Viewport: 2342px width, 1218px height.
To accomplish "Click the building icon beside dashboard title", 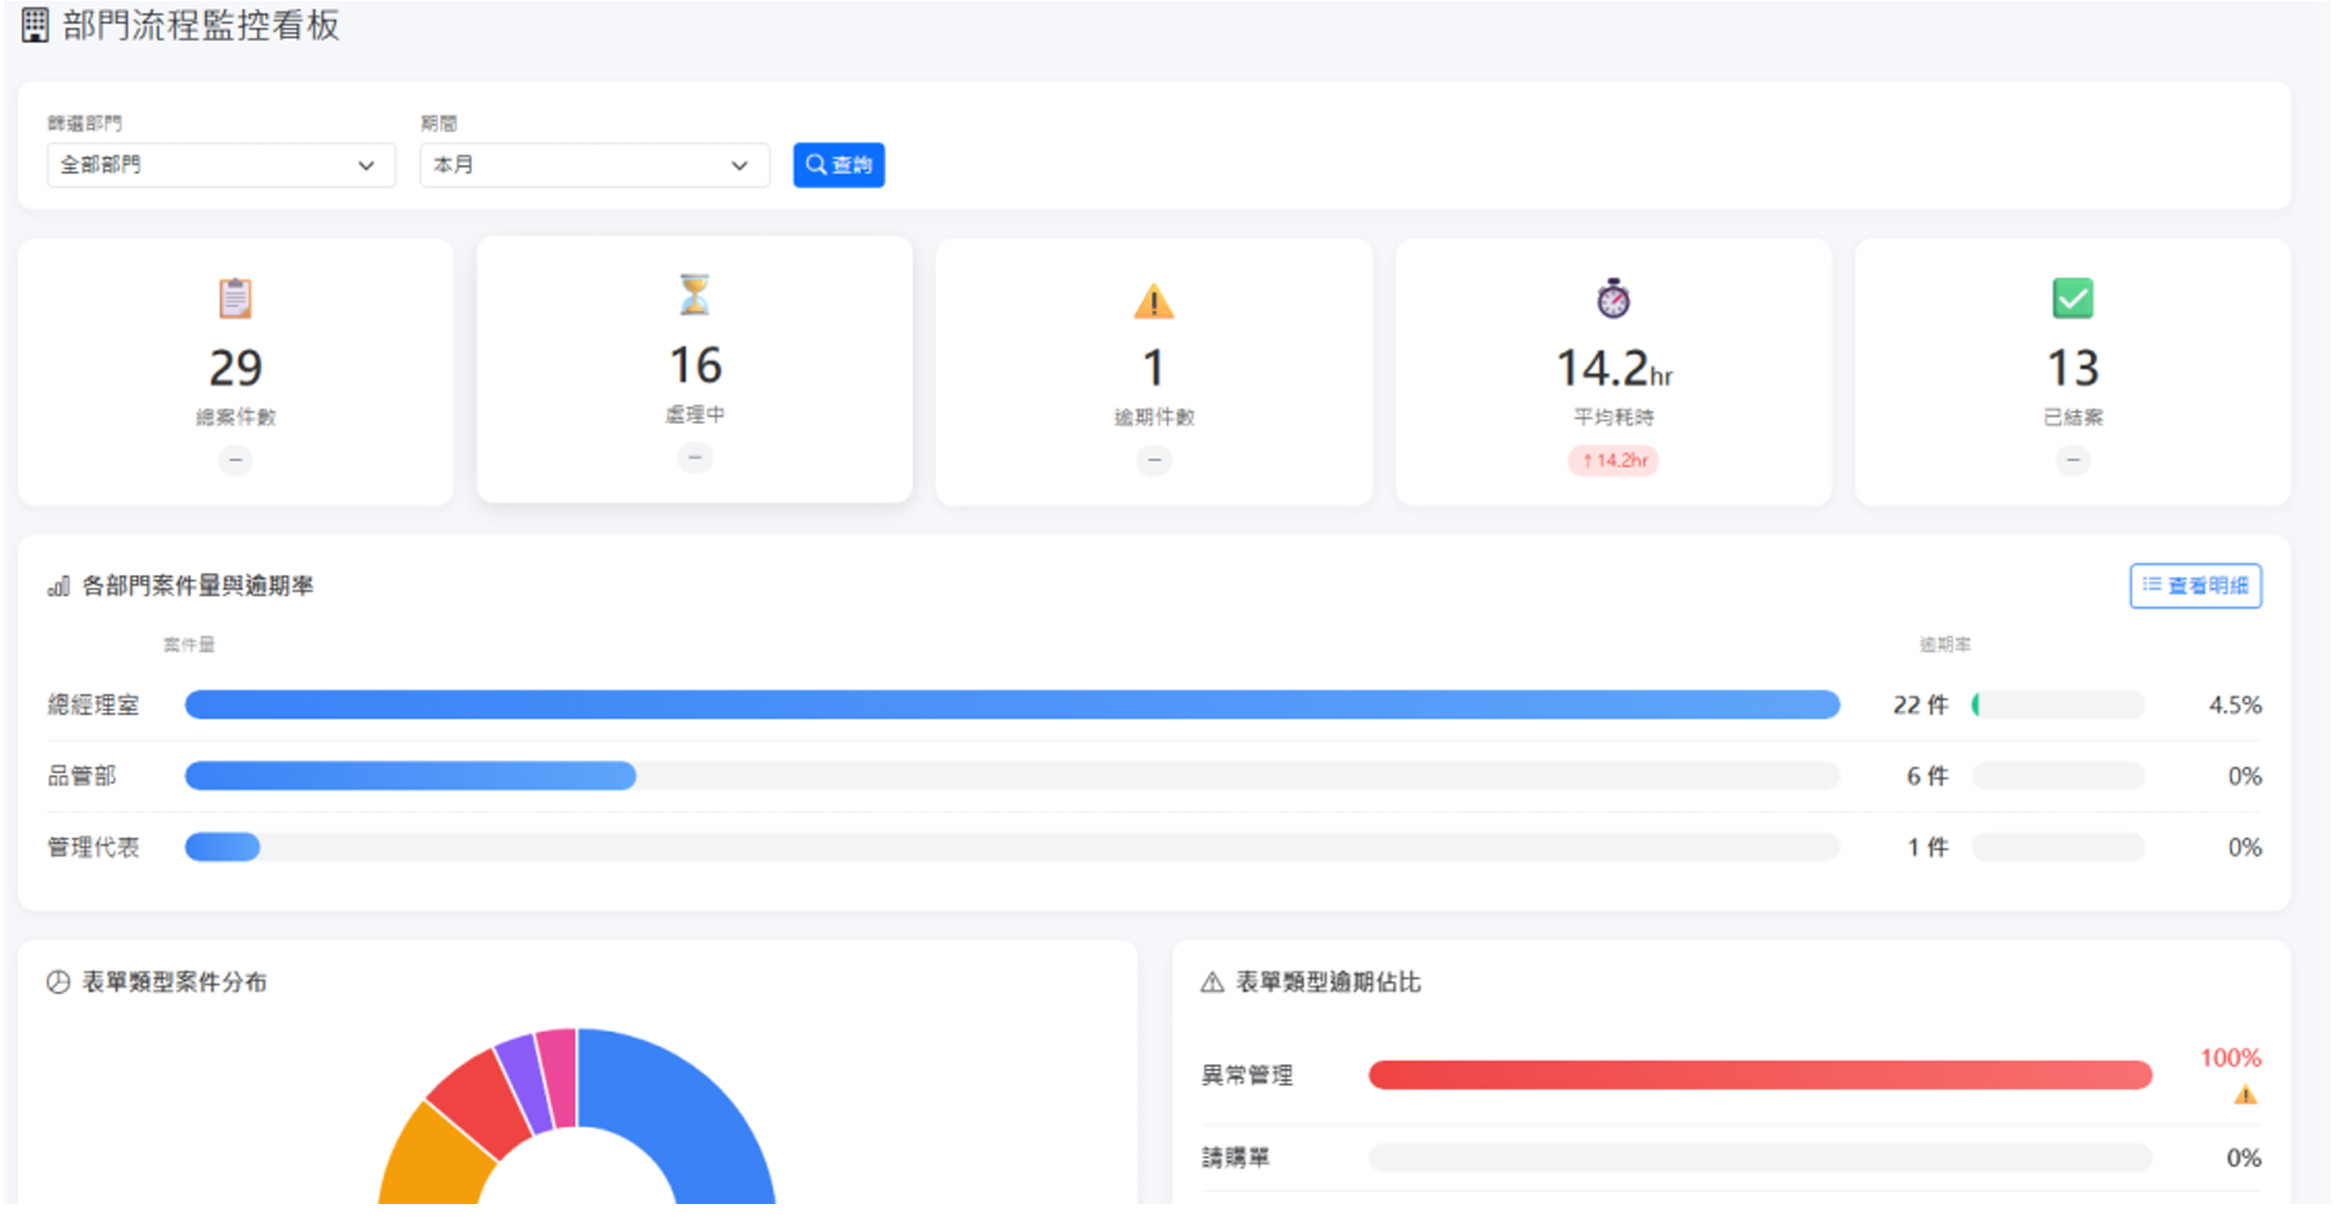I will 35,25.
